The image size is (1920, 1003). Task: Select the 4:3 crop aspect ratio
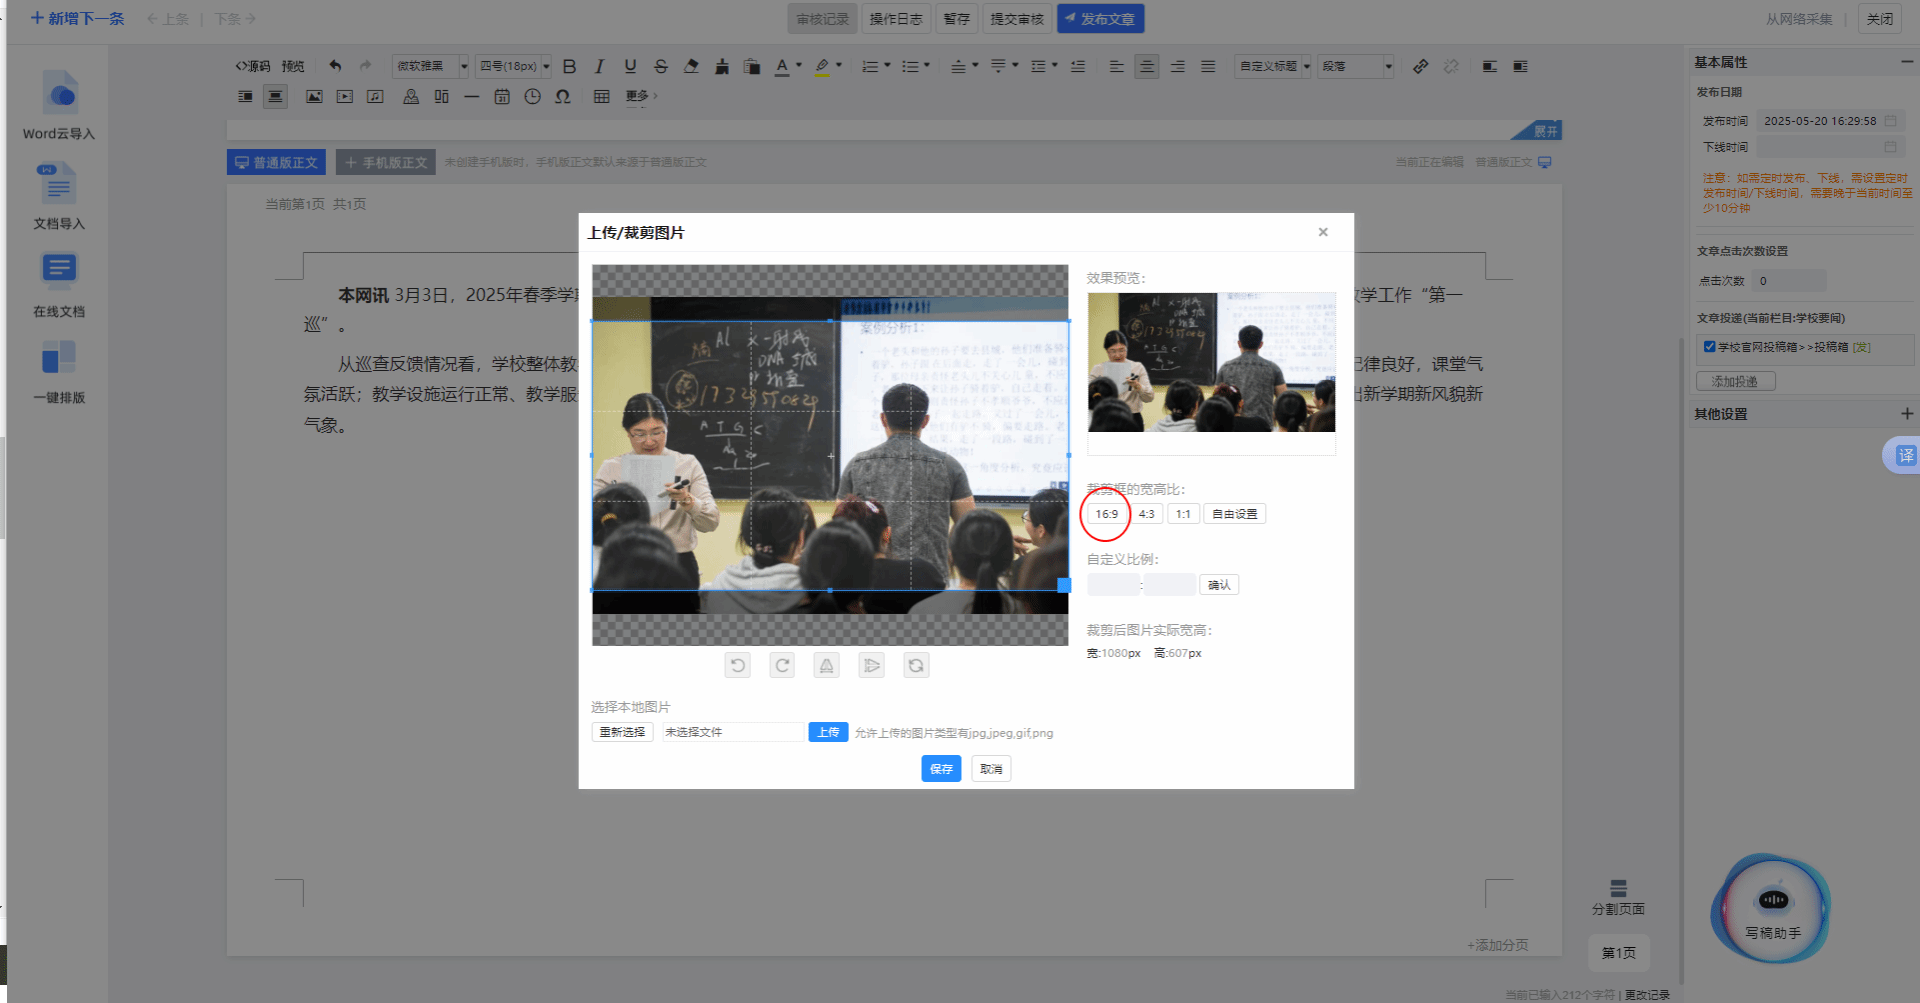[x=1146, y=514]
